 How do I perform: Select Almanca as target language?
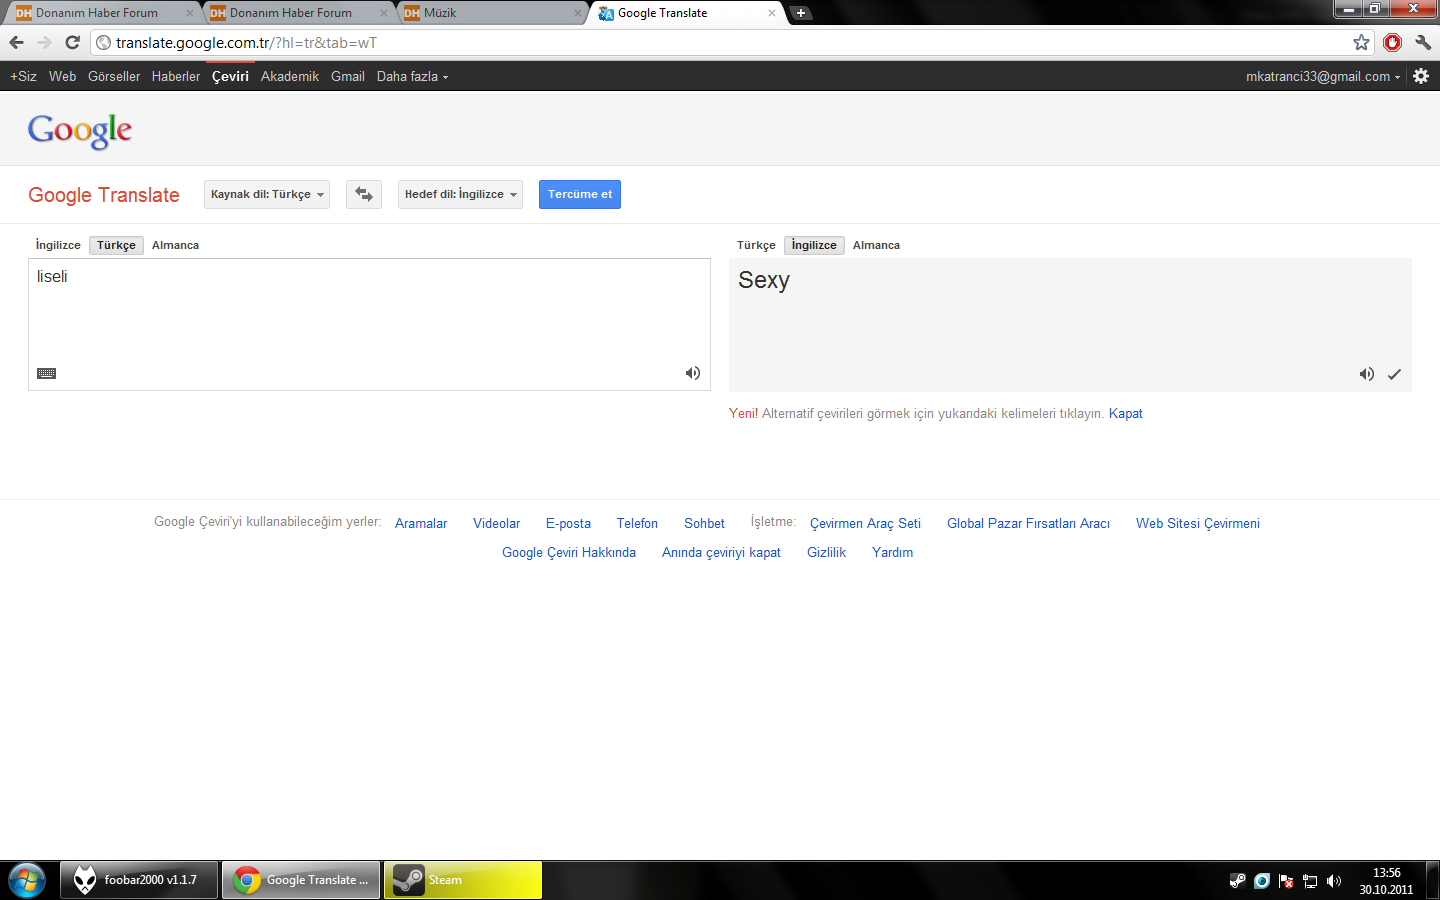[876, 245]
